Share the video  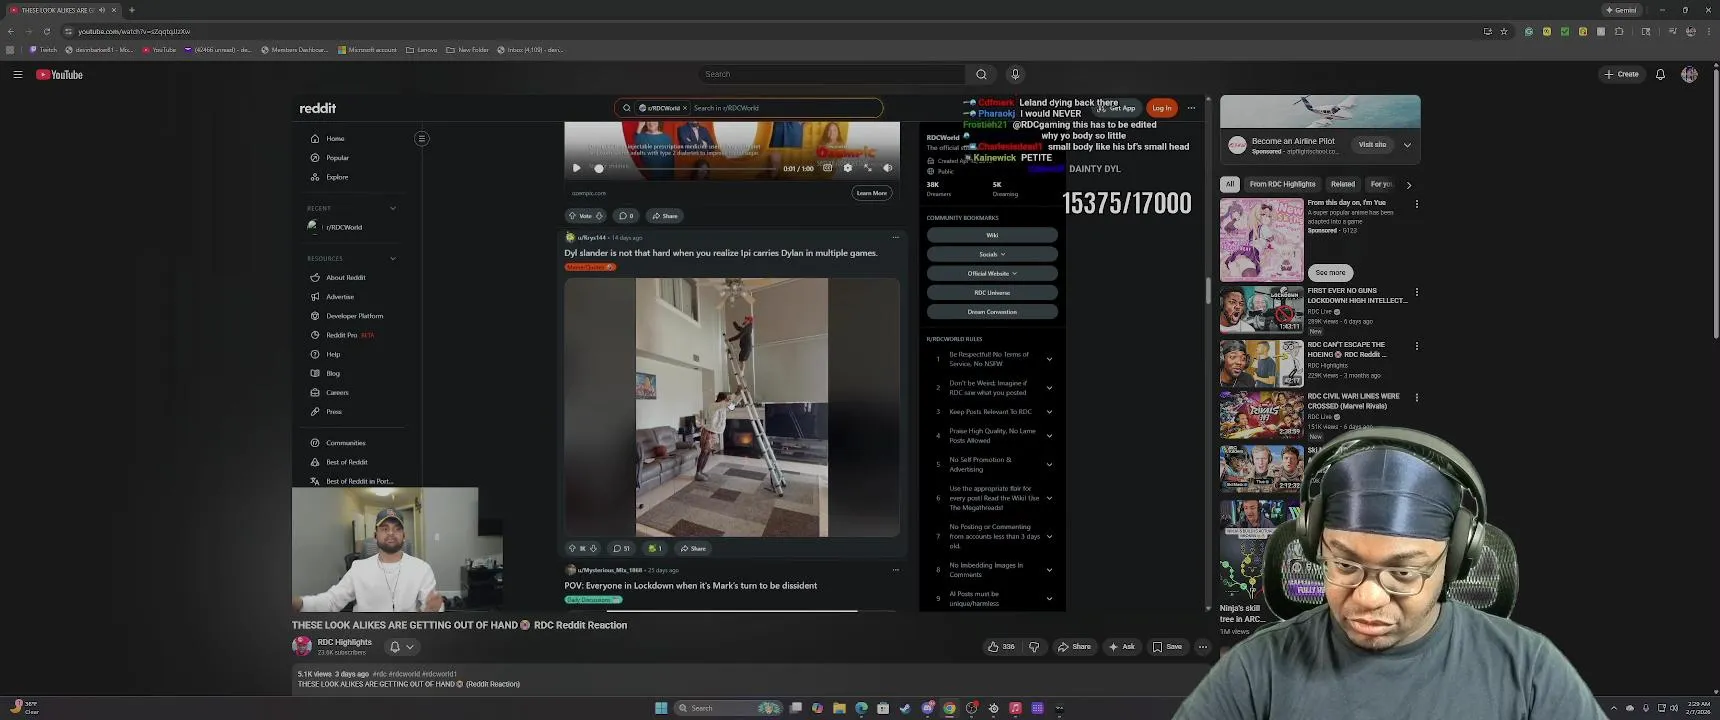tap(1075, 647)
